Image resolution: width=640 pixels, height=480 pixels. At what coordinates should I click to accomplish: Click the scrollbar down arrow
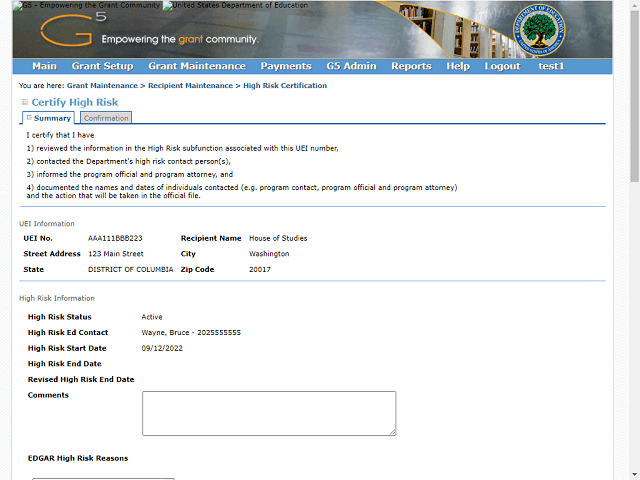(635, 476)
